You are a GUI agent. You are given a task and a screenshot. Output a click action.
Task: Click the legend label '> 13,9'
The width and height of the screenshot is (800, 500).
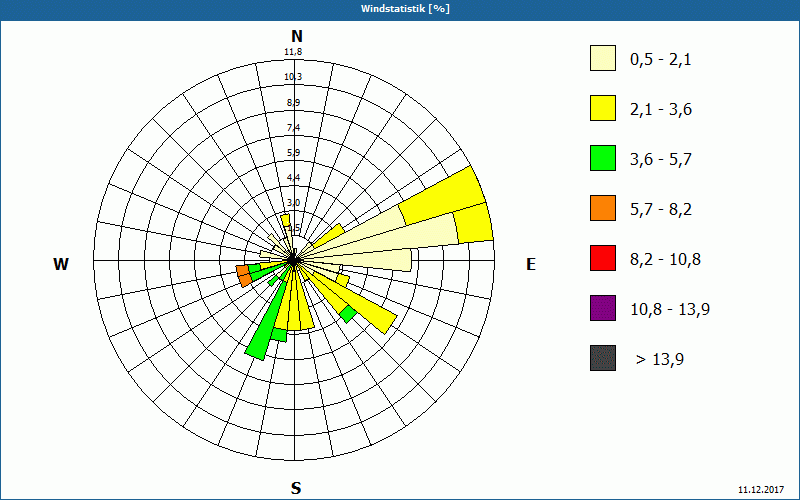click(x=660, y=360)
